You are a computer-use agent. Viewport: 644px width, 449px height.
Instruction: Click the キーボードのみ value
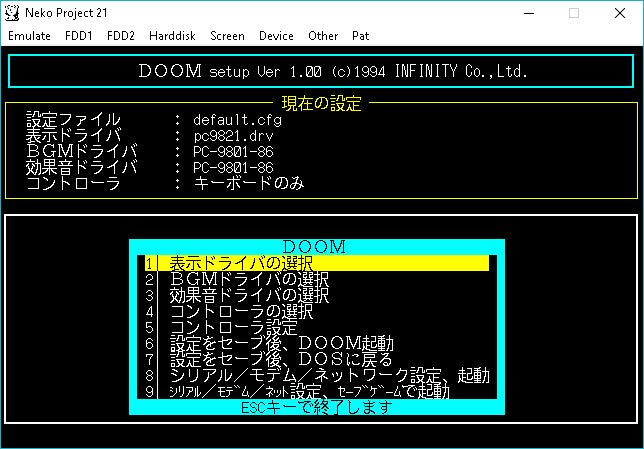click(x=249, y=183)
